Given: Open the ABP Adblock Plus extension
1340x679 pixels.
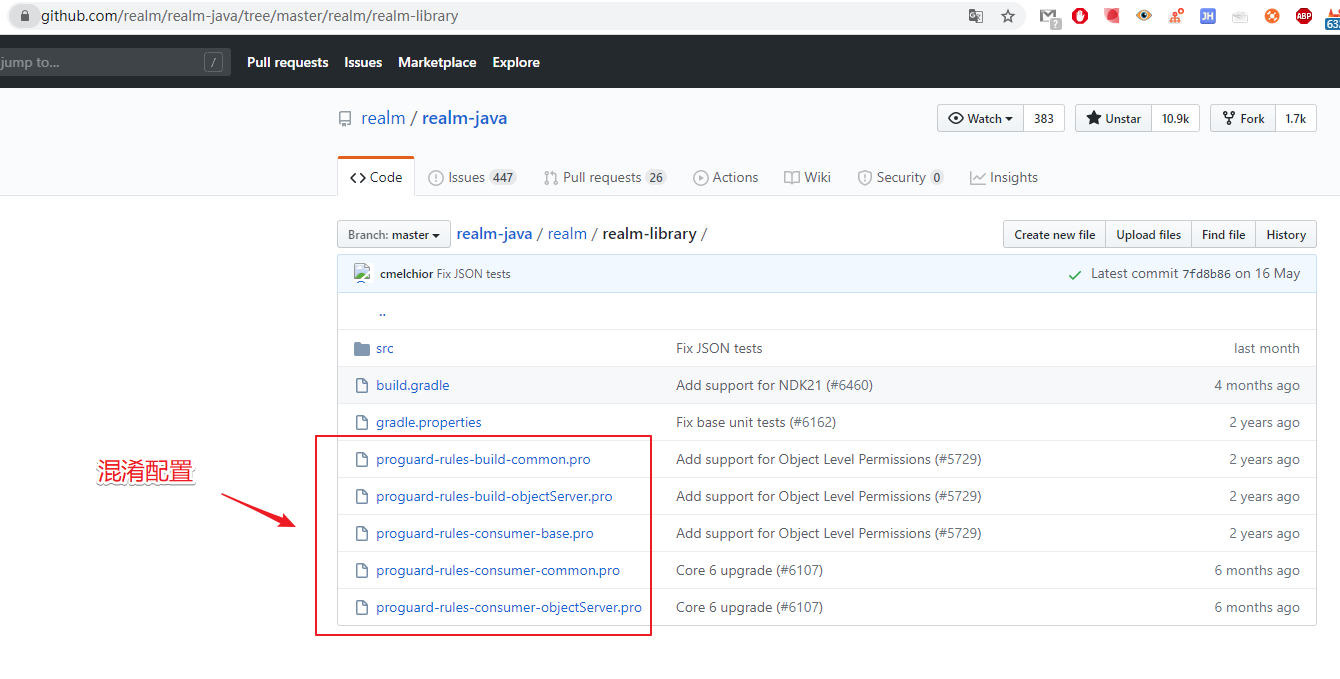Looking at the screenshot, I should coord(1304,16).
